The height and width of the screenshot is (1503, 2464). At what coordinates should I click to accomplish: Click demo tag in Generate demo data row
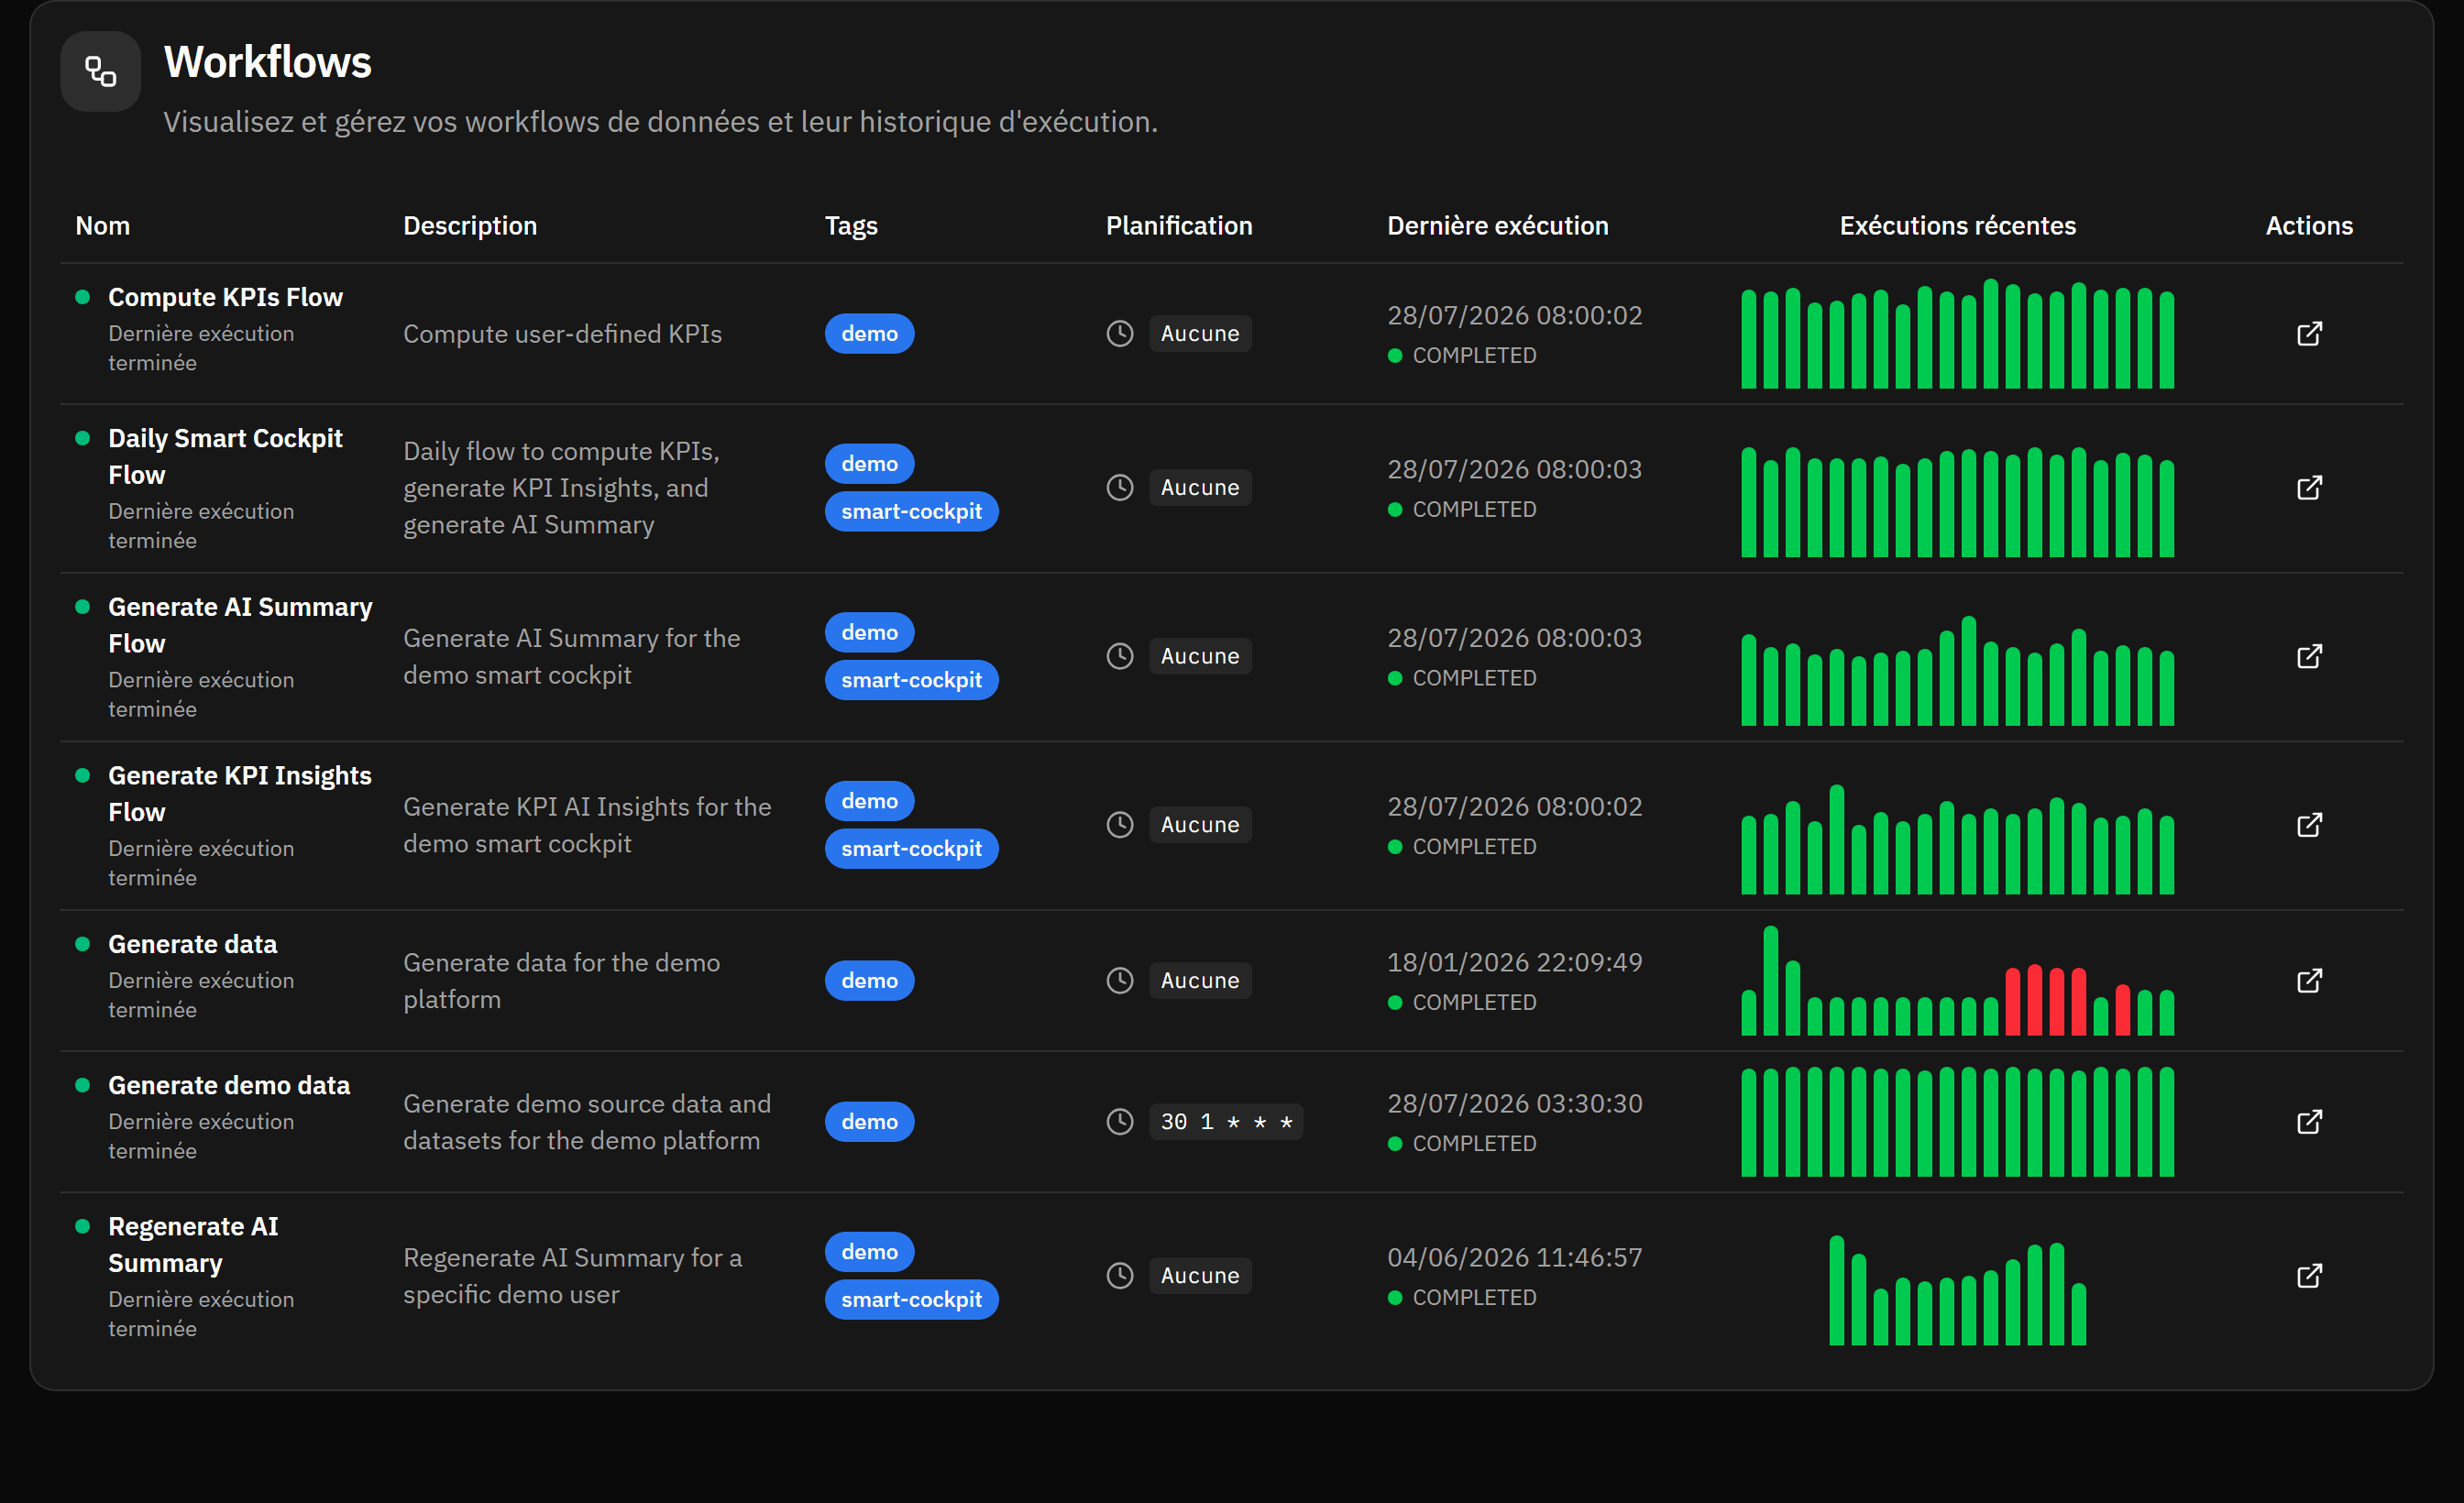click(869, 1121)
